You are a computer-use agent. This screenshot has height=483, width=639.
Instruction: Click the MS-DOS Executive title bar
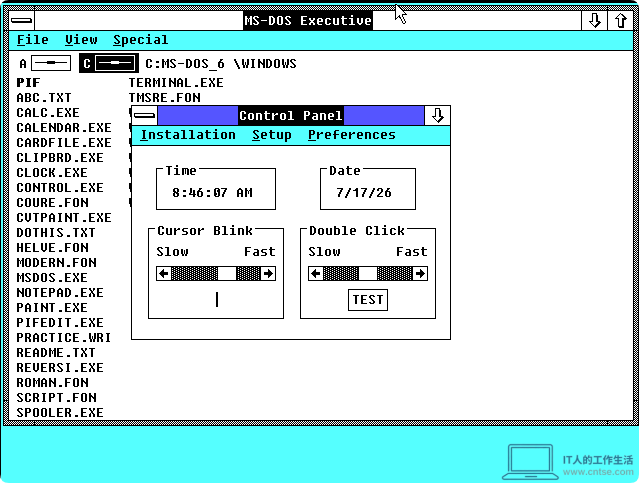308,20
